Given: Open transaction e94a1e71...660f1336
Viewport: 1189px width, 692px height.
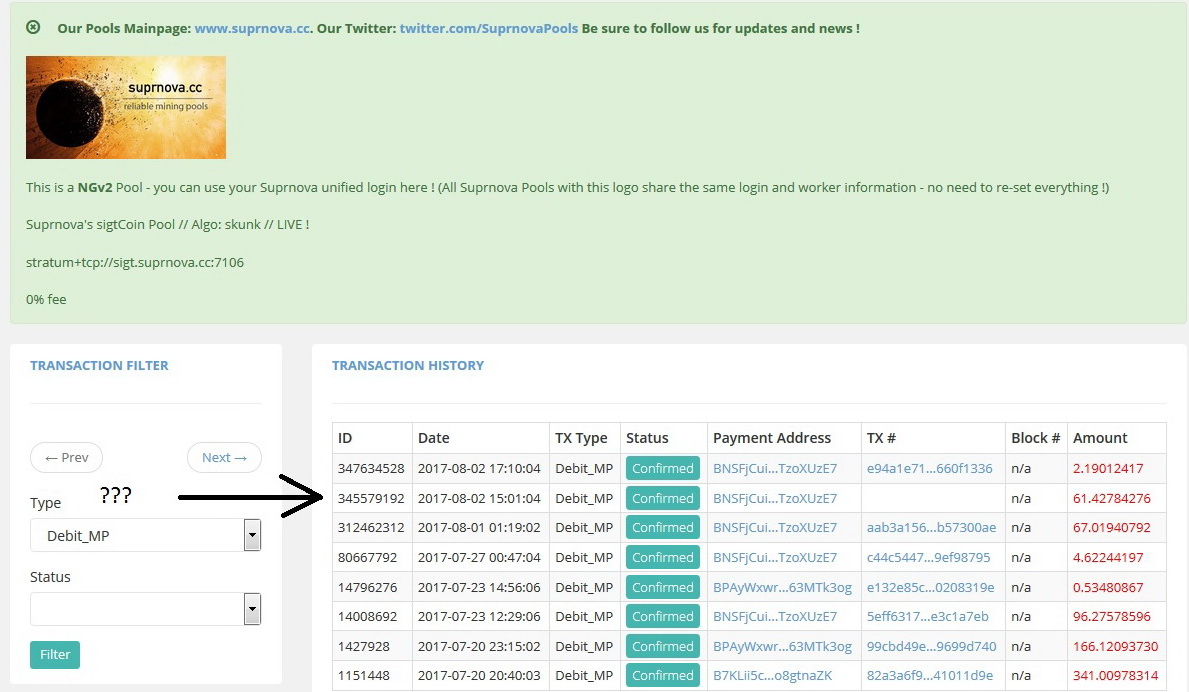Looking at the screenshot, I should click(930, 468).
